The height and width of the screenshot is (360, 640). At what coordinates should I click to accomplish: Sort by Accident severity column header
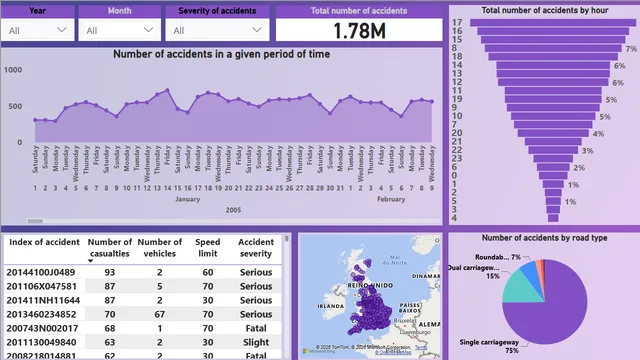(256, 248)
